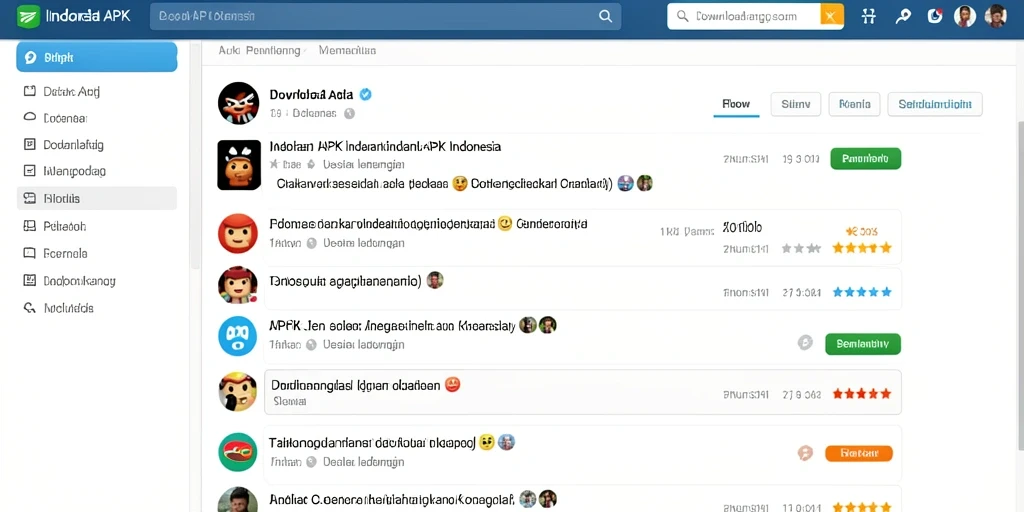Open the Memaritaa tab
The height and width of the screenshot is (512, 1024).
click(x=347, y=50)
